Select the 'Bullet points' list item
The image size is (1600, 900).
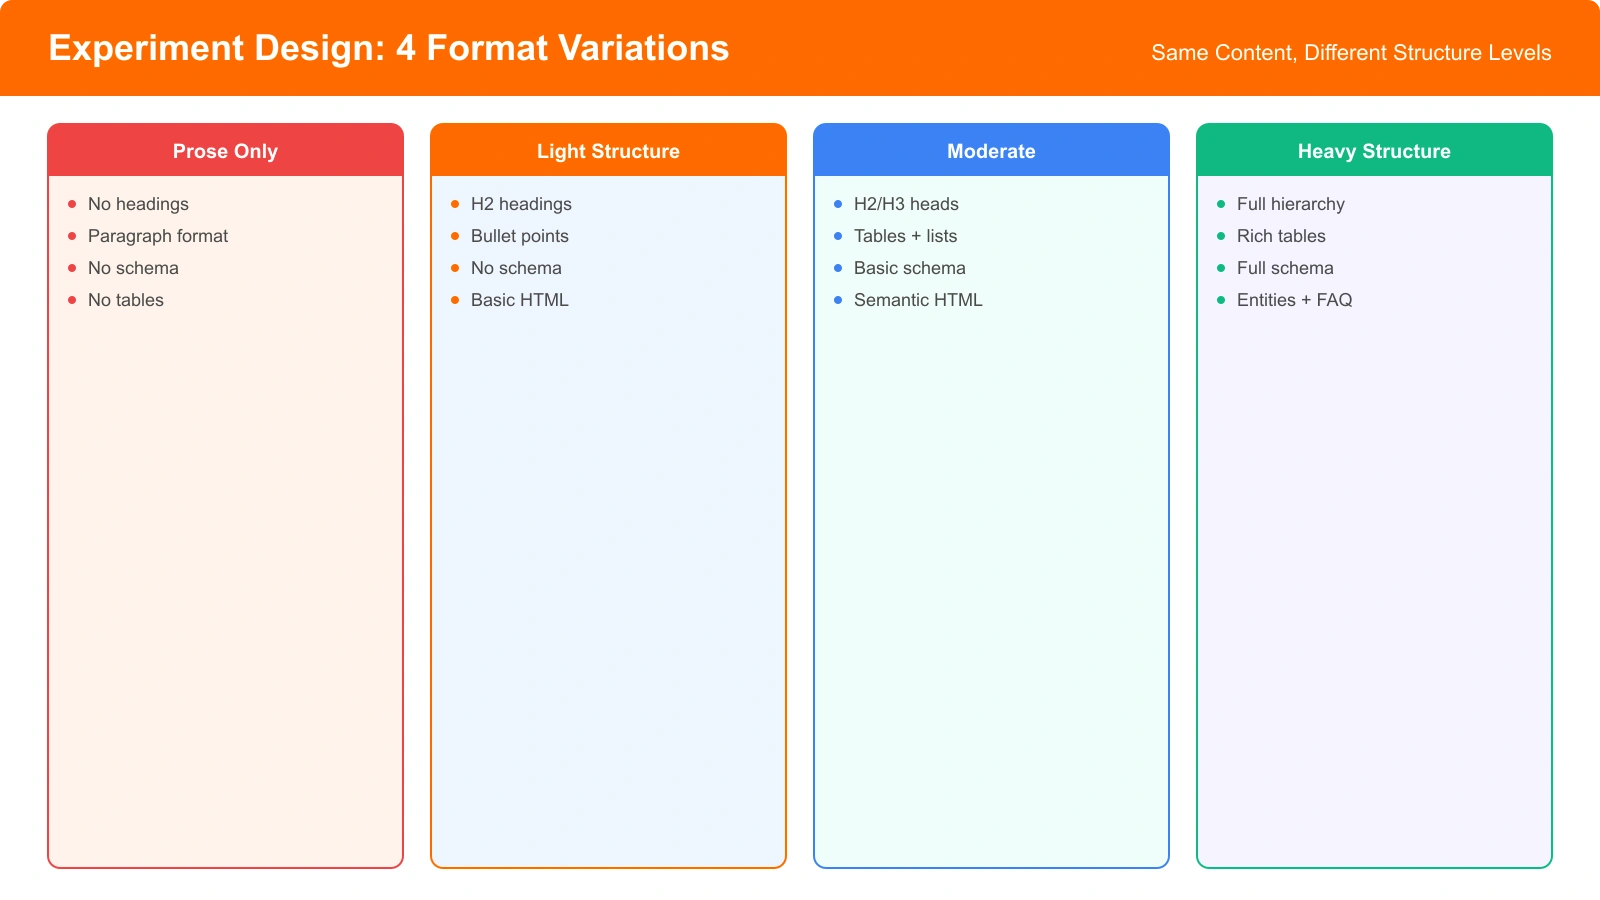click(520, 236)
